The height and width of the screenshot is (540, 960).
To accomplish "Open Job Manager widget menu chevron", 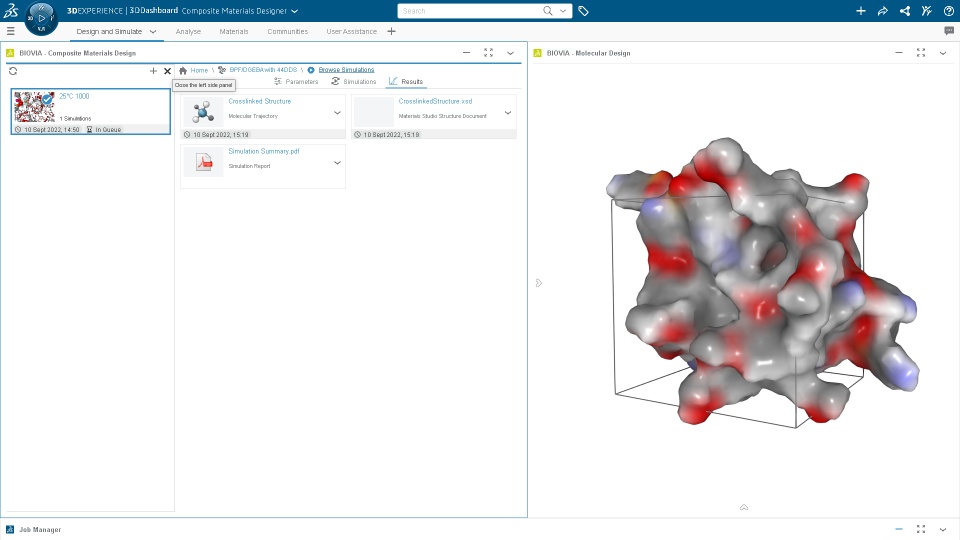I will [x=943, y=529].
